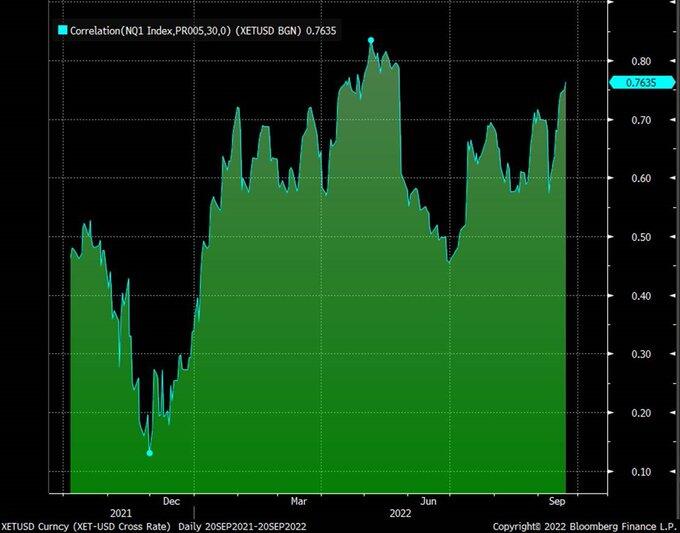Click the cyan low-point marker dot near 0.10
Screen dimensions: 680x533
tap(150, 453)
